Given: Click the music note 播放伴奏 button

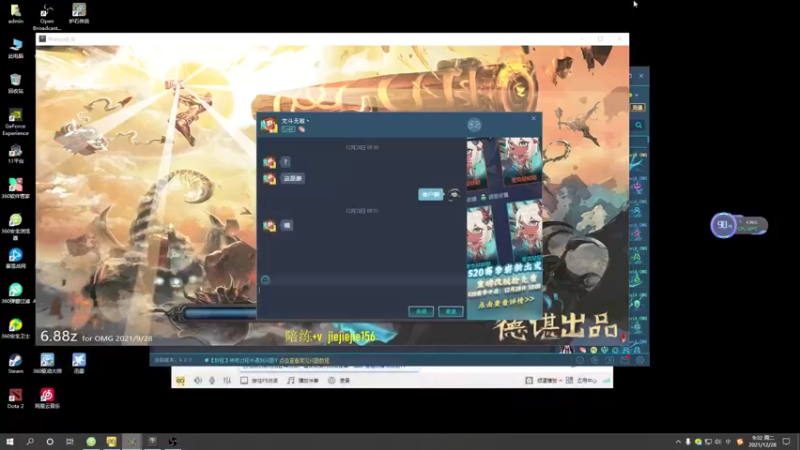Looking at the screenshot, I should coord(303,381).
